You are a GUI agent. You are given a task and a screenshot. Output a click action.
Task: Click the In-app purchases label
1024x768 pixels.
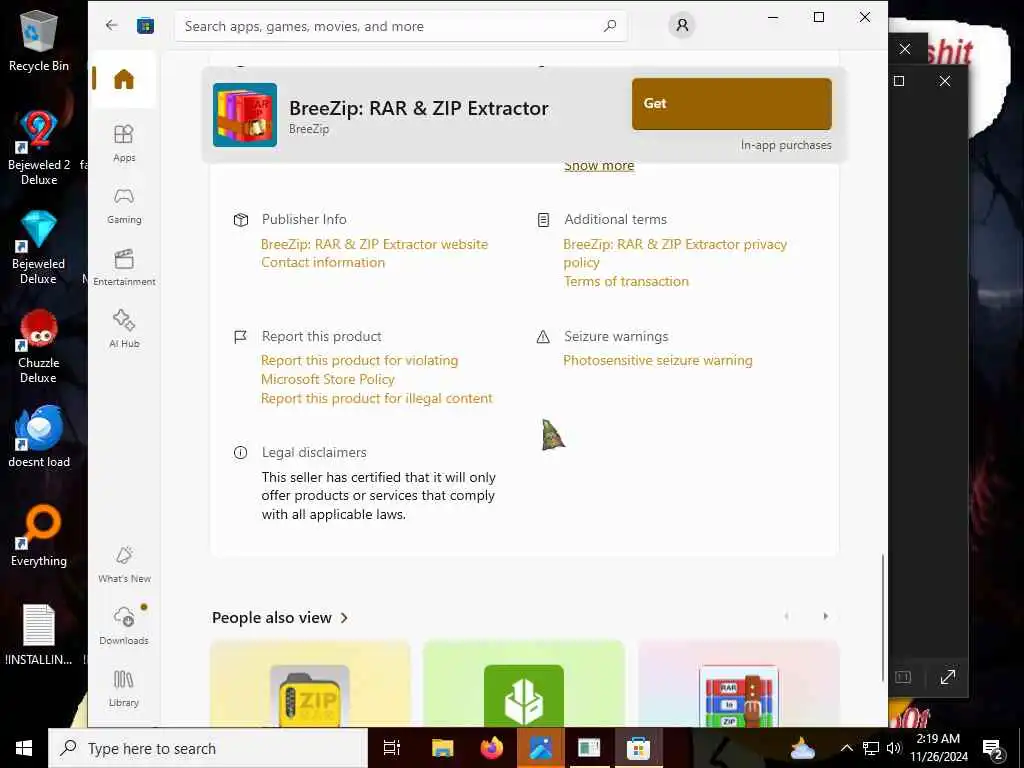pos(786,145)
